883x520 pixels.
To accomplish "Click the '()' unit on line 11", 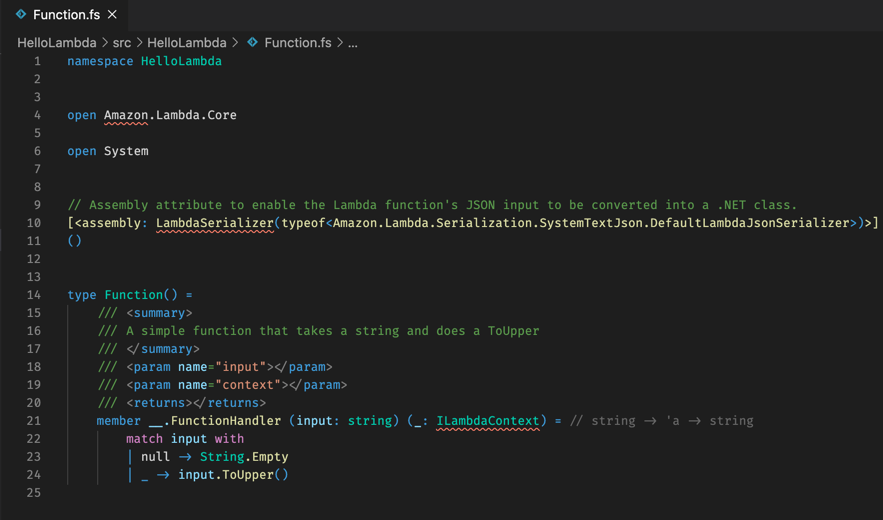I will [x=74, y=241].
